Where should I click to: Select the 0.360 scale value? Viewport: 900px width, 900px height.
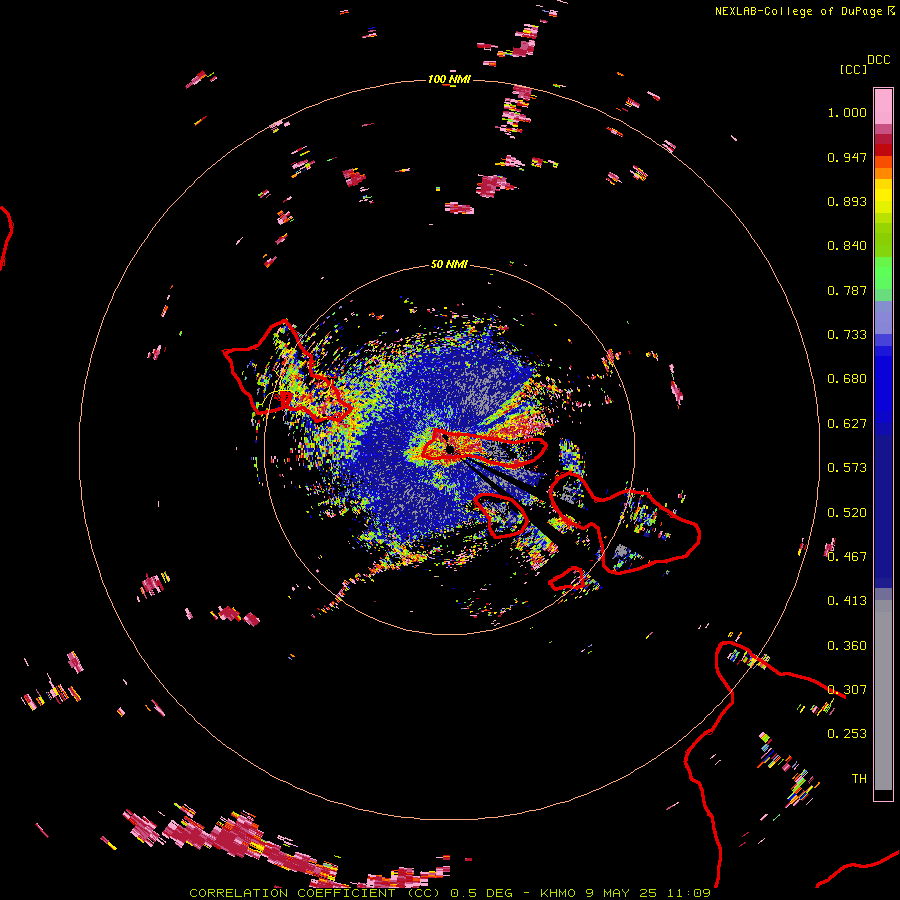point(847,646)
